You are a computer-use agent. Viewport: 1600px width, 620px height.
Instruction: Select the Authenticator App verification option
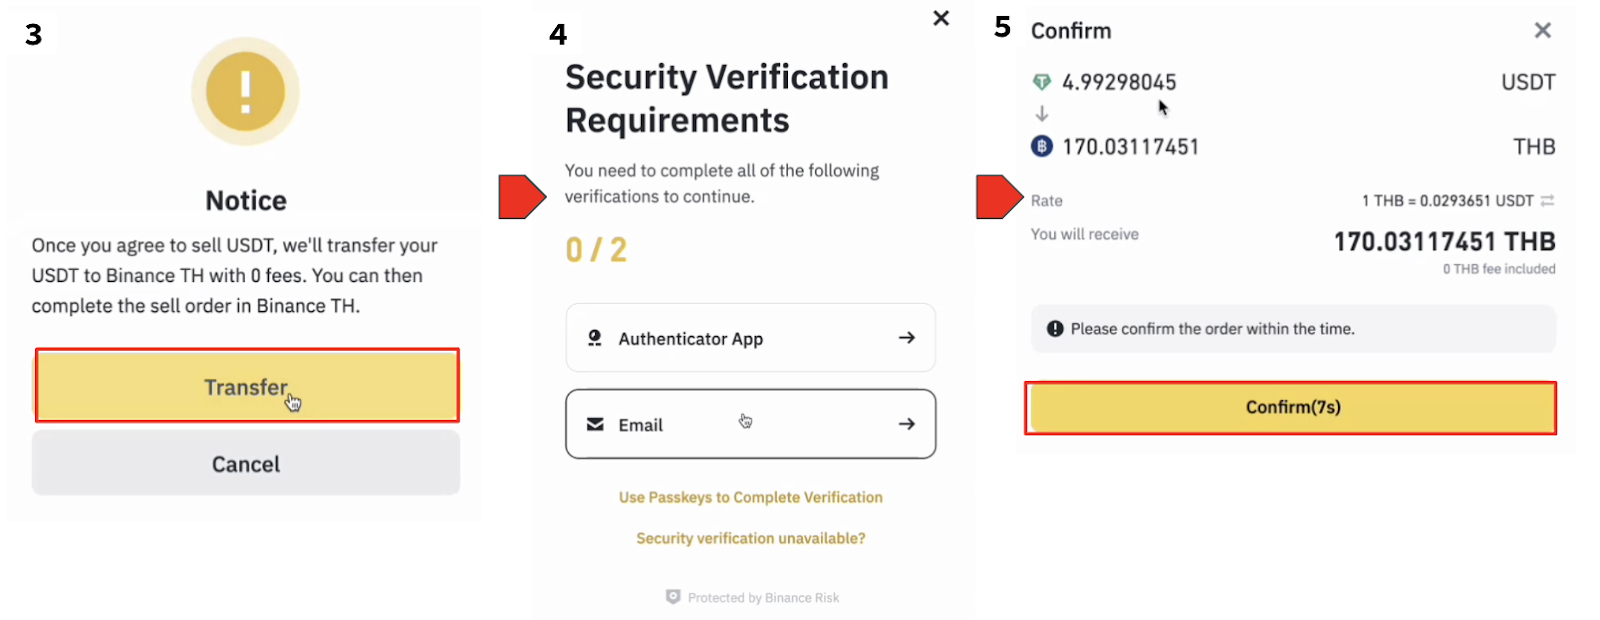750,338
